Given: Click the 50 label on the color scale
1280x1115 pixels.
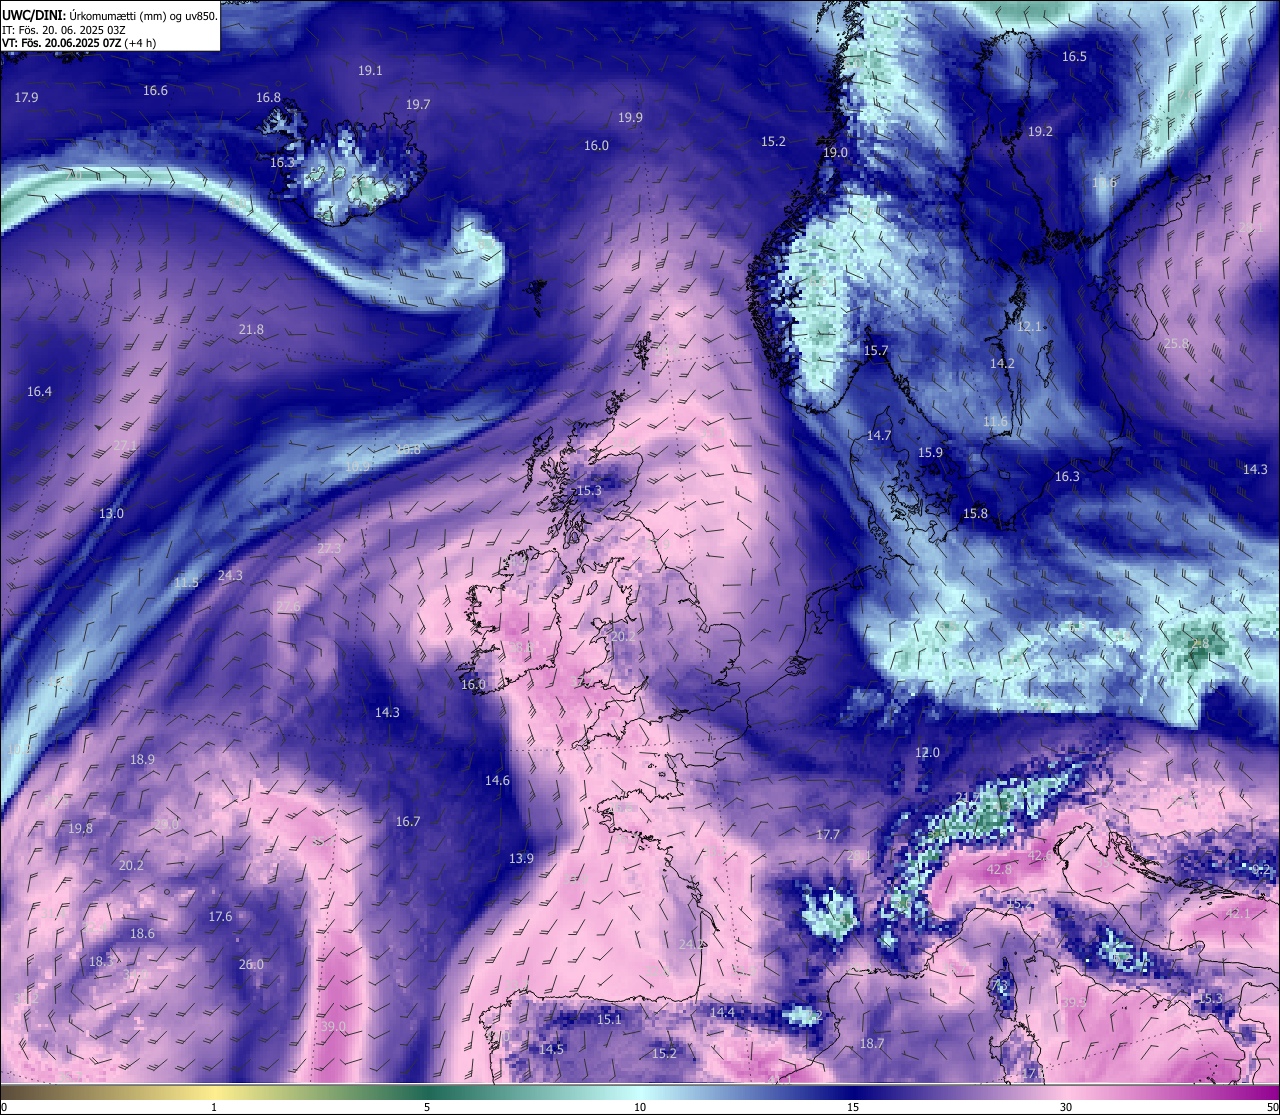Looking at the screenshot, I should click(1271, 1106).
